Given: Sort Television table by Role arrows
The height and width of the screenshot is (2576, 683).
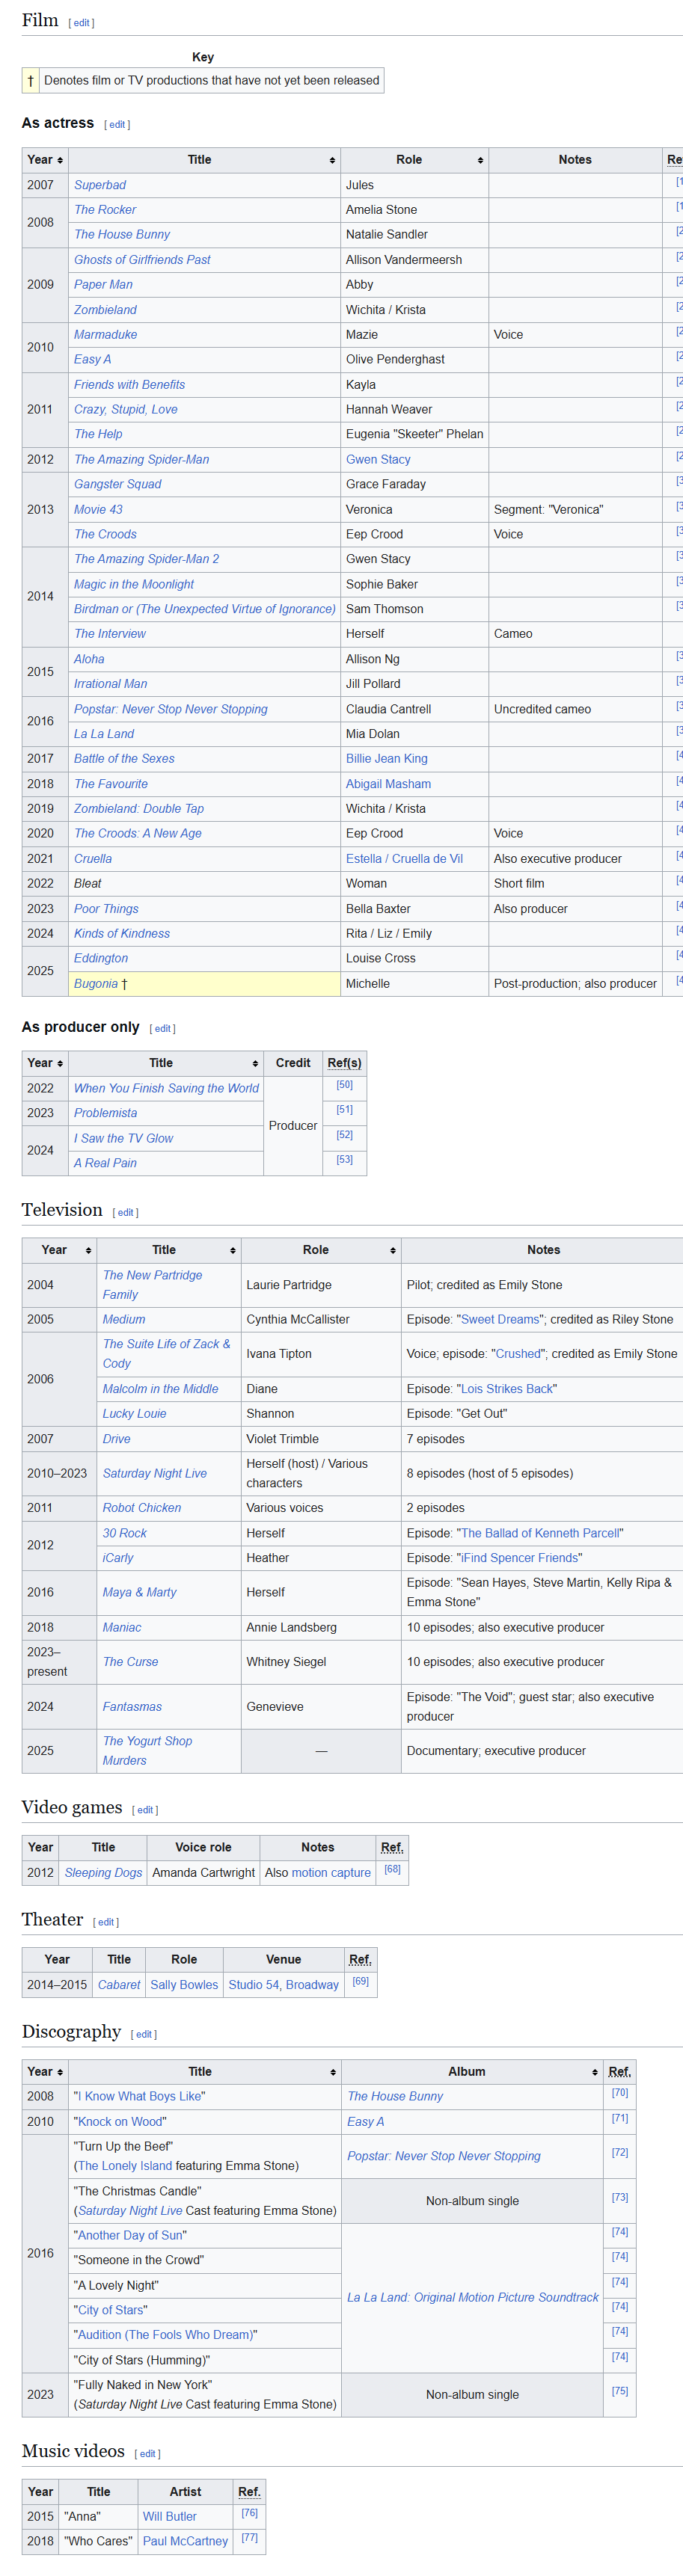Looking at the screenshot, I should 392,1250.
